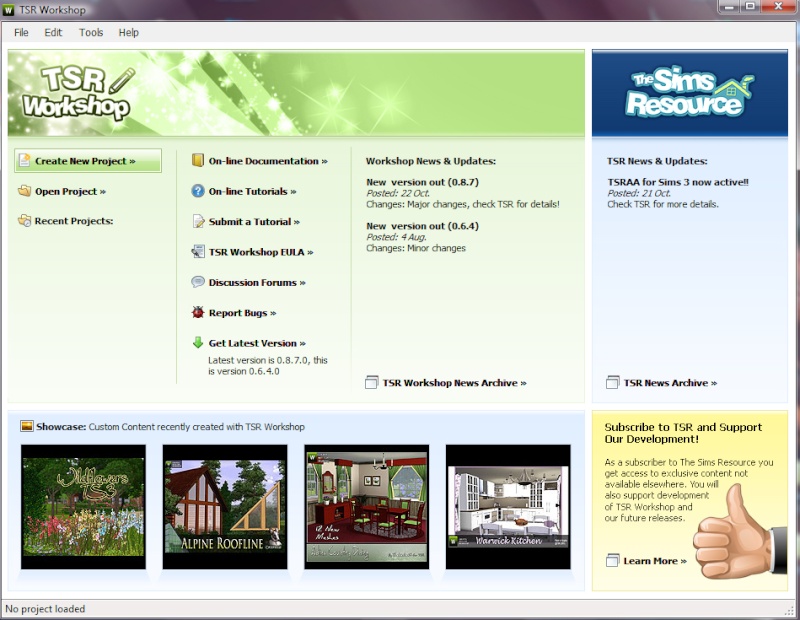Select the "New version out (0.6.4)" news headline

pyautogui.click(x=422, y=226)
